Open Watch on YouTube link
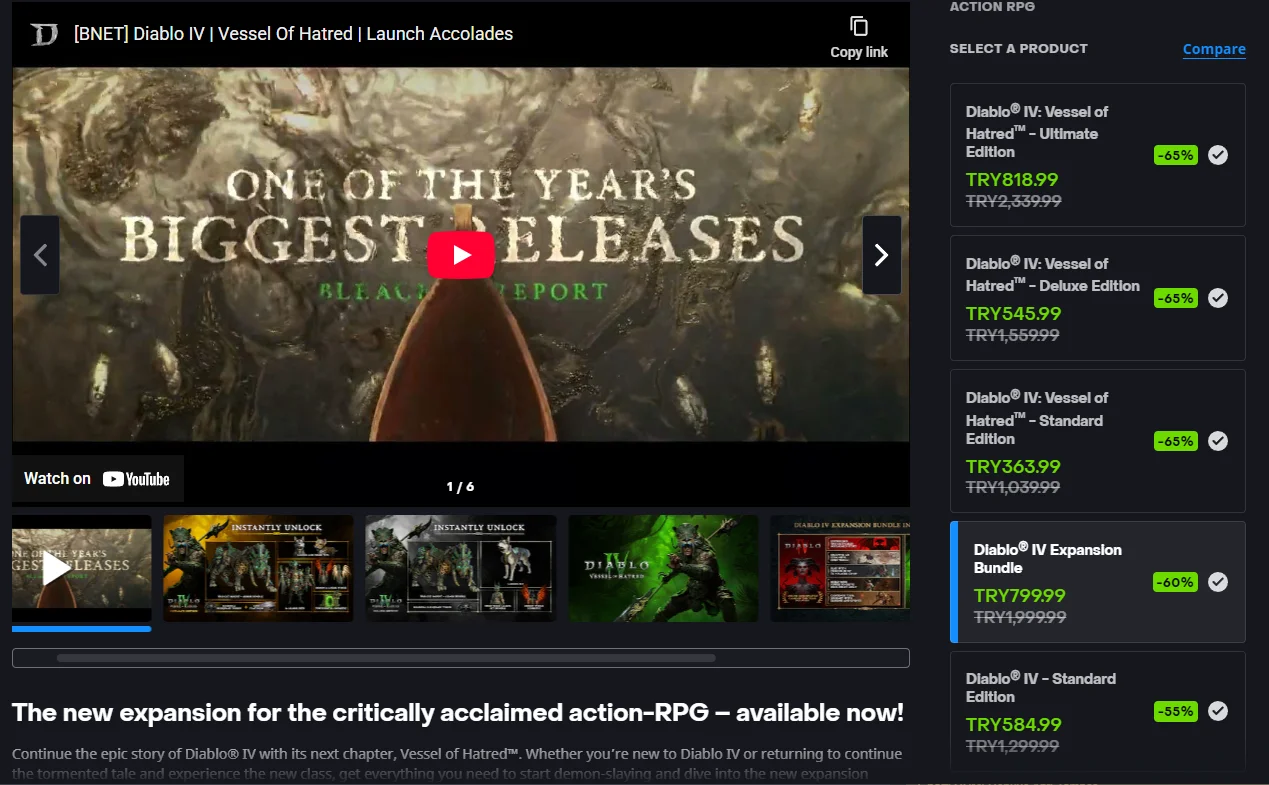 [97, 479]
